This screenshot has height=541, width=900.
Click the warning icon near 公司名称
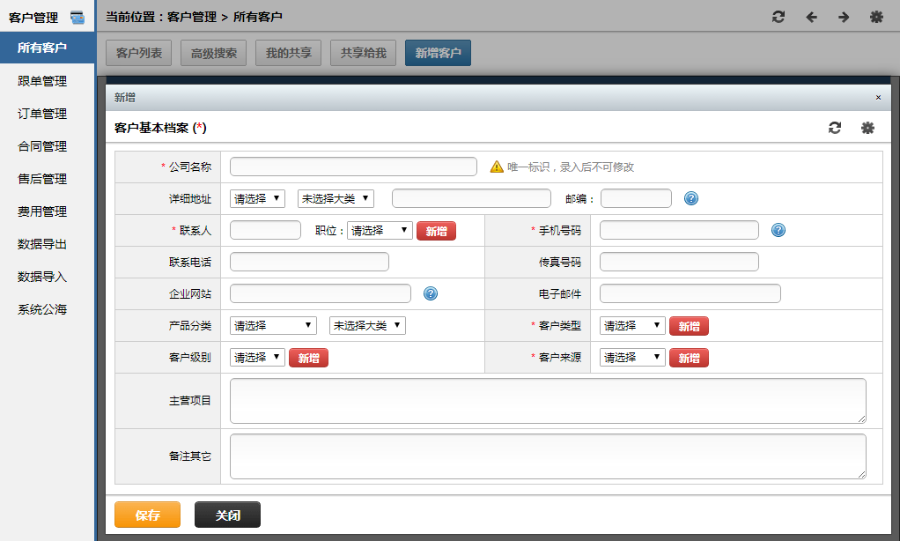click(496, 166)
